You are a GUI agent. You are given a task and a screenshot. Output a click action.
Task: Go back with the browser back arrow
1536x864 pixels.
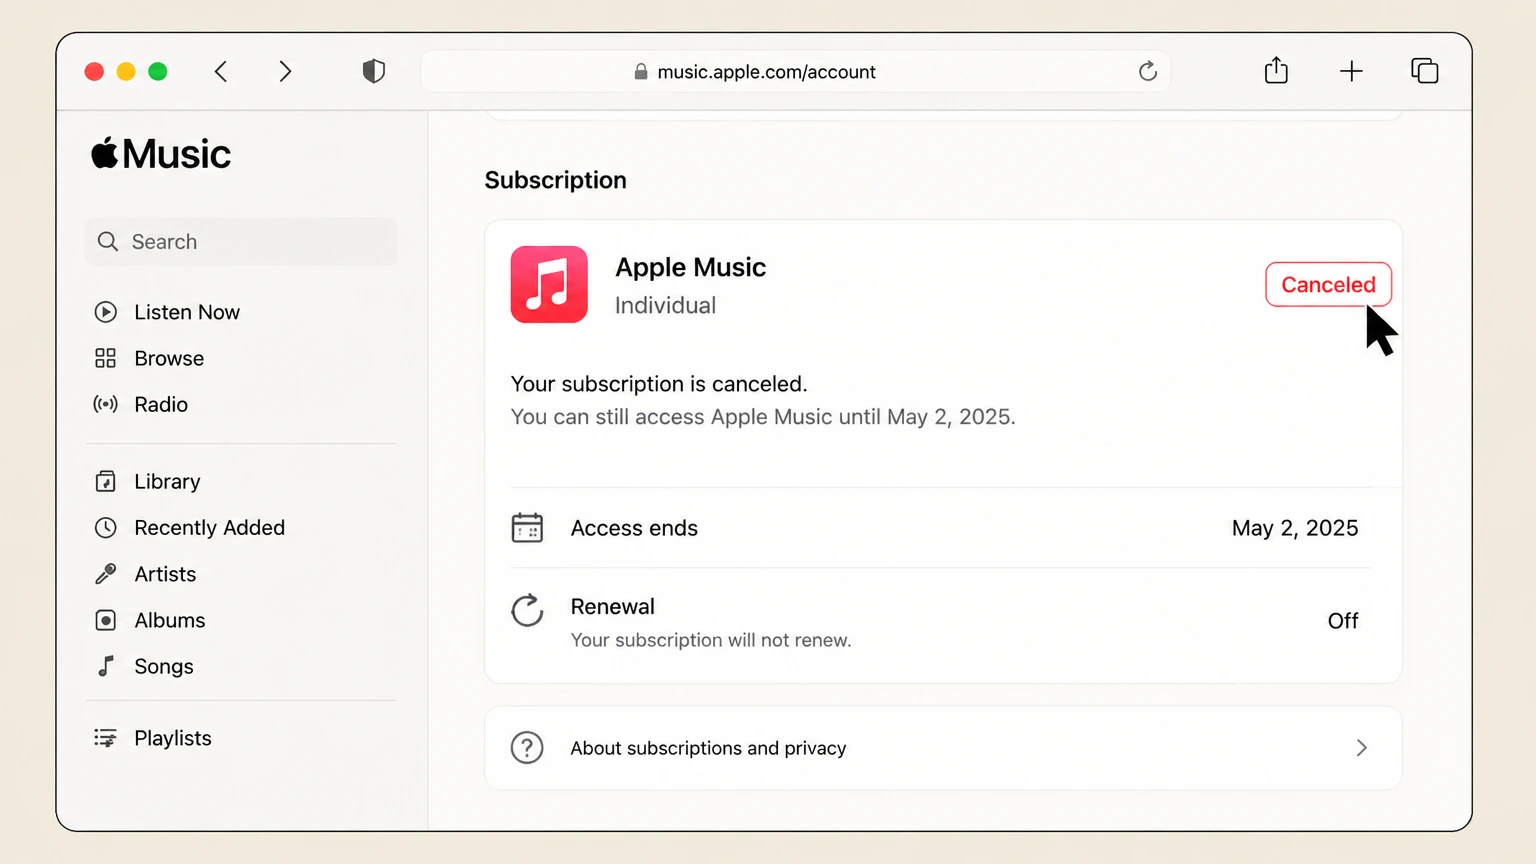coord(221,71)
